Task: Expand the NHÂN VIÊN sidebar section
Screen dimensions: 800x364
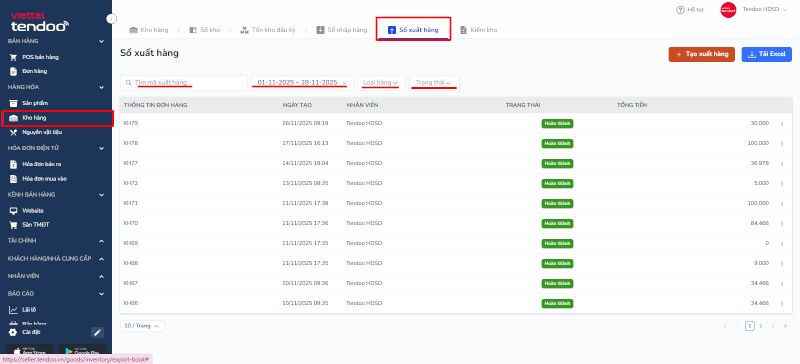Action: click(x=102, y=277)
